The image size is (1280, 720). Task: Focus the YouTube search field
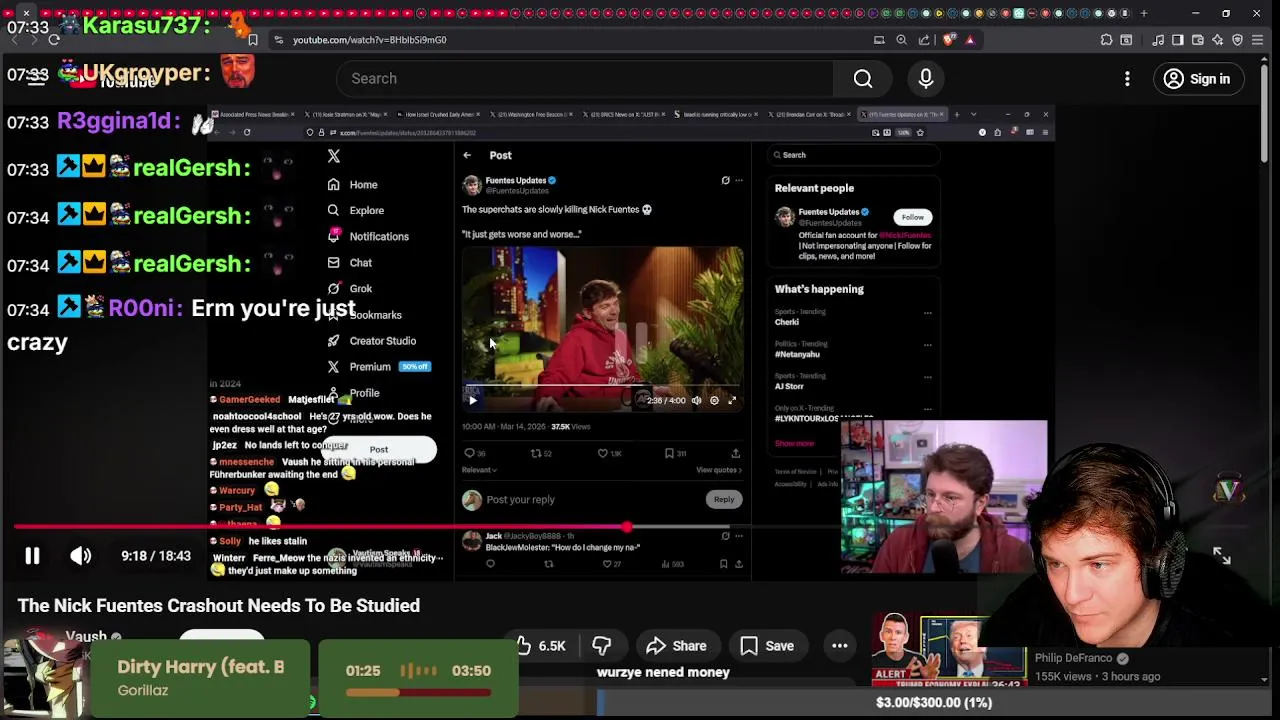pyautogui.click(x=585, y=78)
